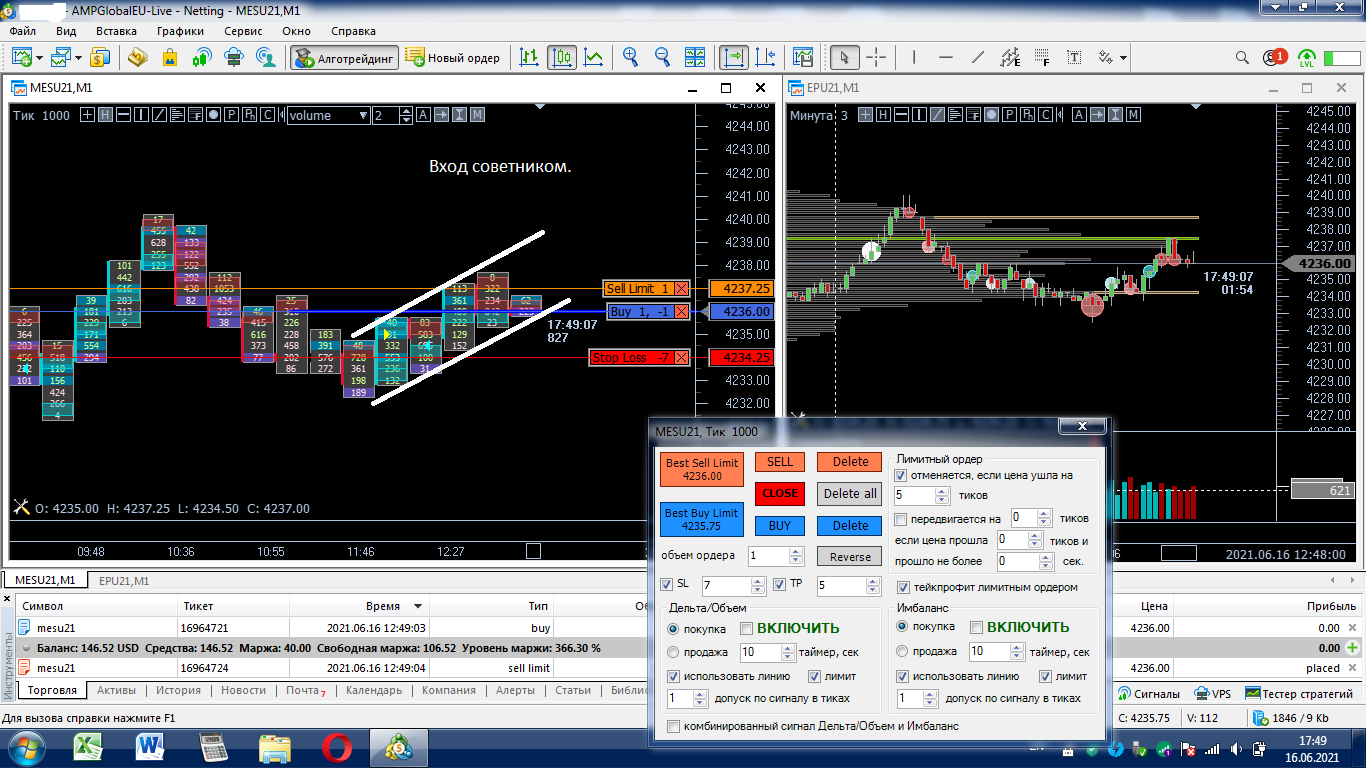The width and height of the screenshot is (1366, 768).
Task: Enable chart auto-scroll icon
Action: [x=734, y=58]
